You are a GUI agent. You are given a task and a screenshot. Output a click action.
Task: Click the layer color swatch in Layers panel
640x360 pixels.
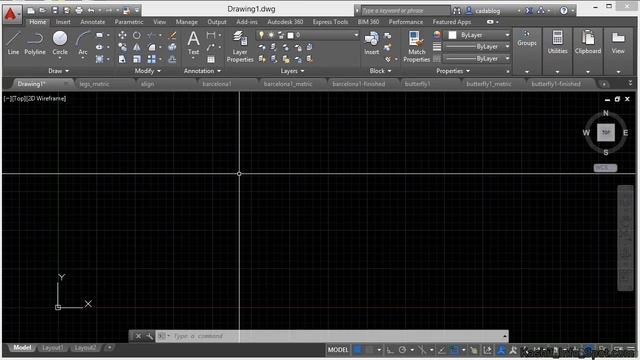(x=290, y=35)
